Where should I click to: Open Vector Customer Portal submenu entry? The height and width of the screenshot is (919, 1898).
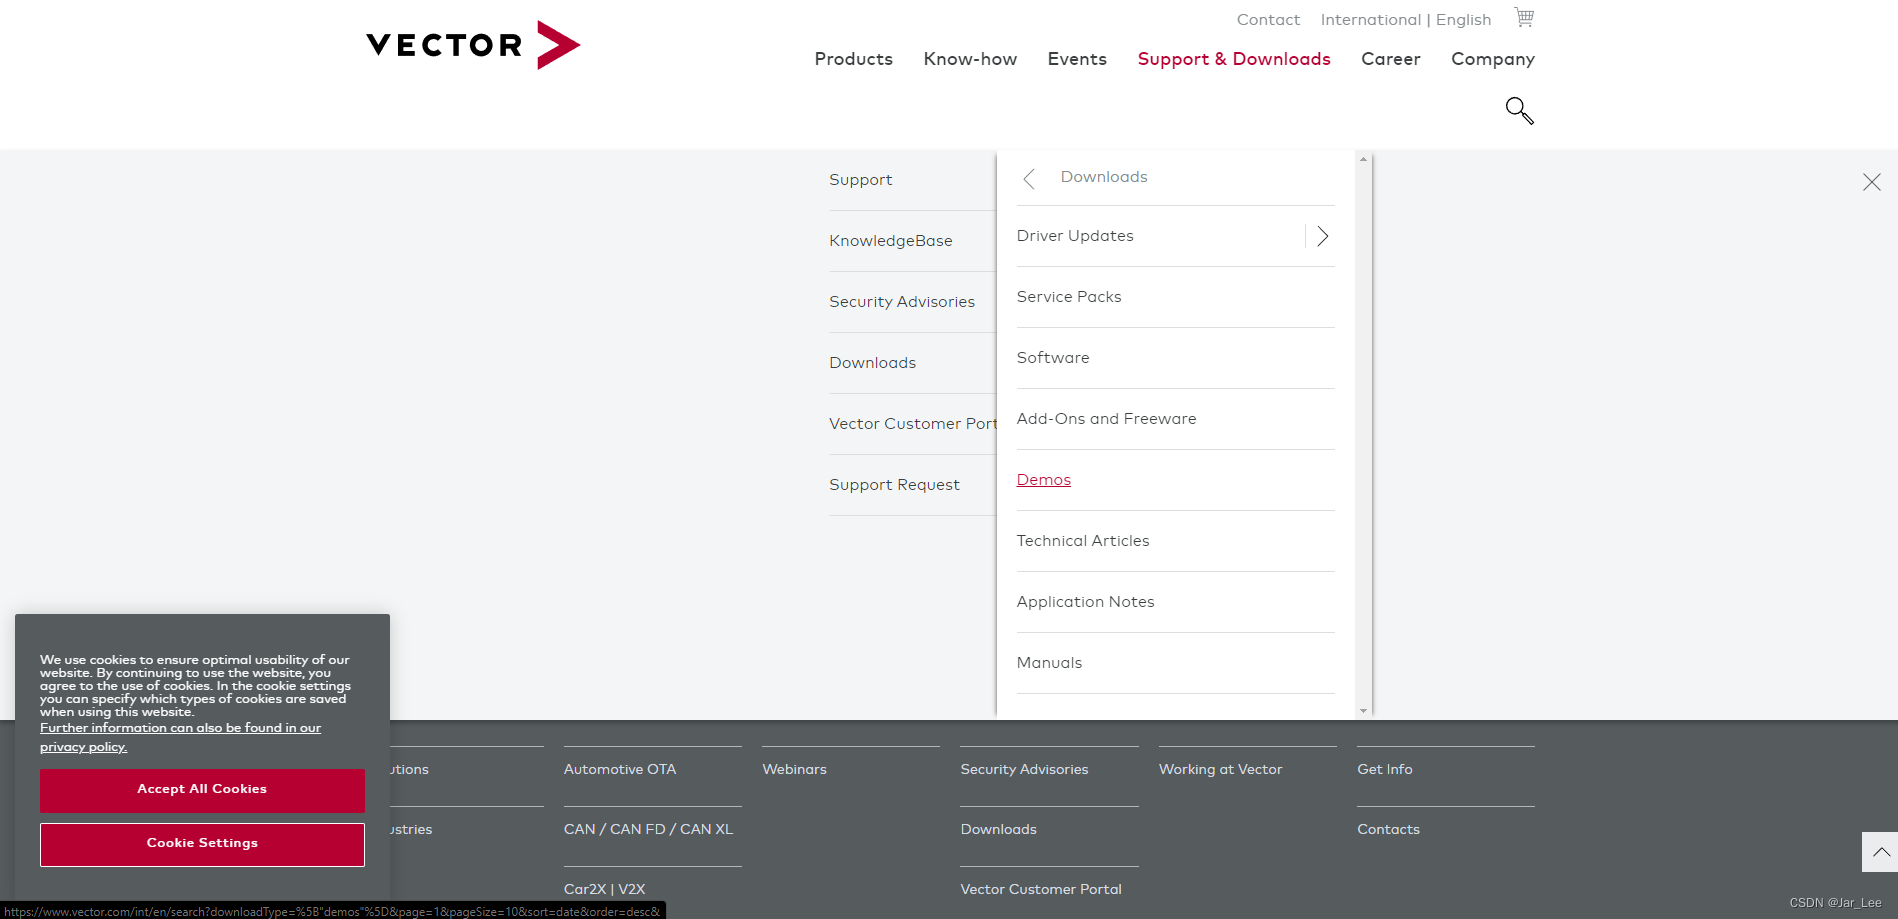(x=912, y=424)
